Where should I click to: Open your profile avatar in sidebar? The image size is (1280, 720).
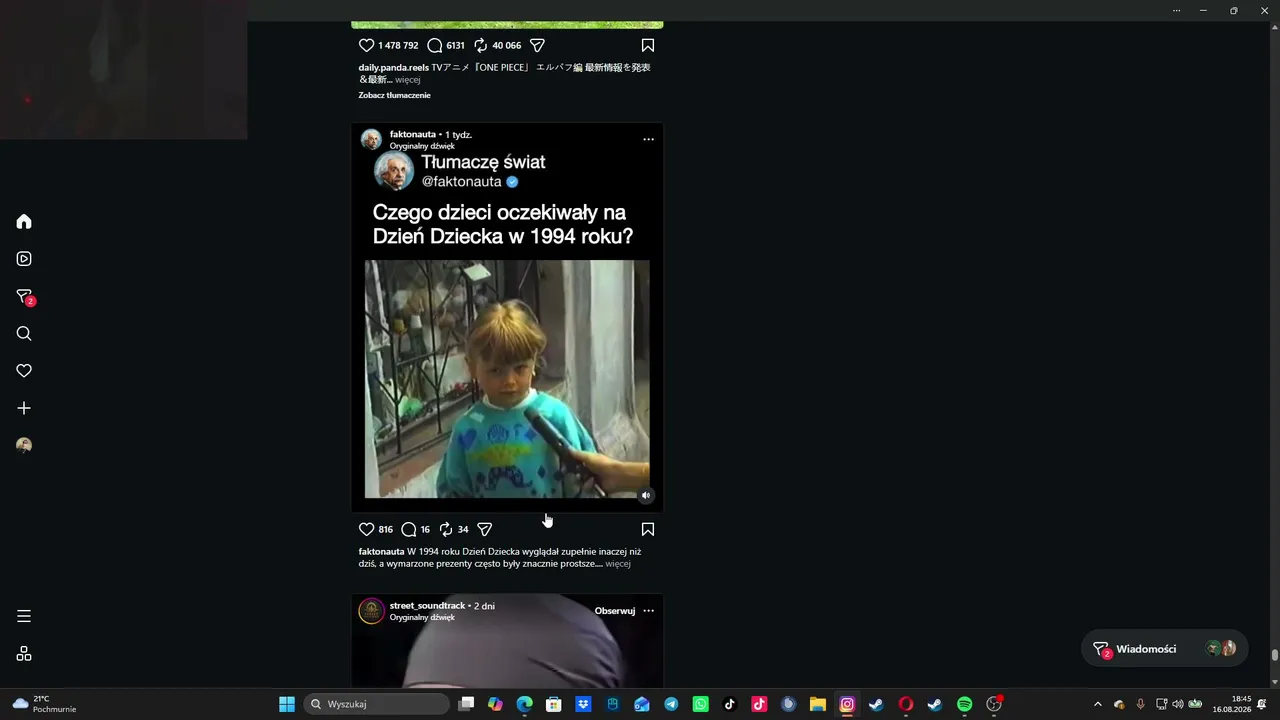click(24, 446)
